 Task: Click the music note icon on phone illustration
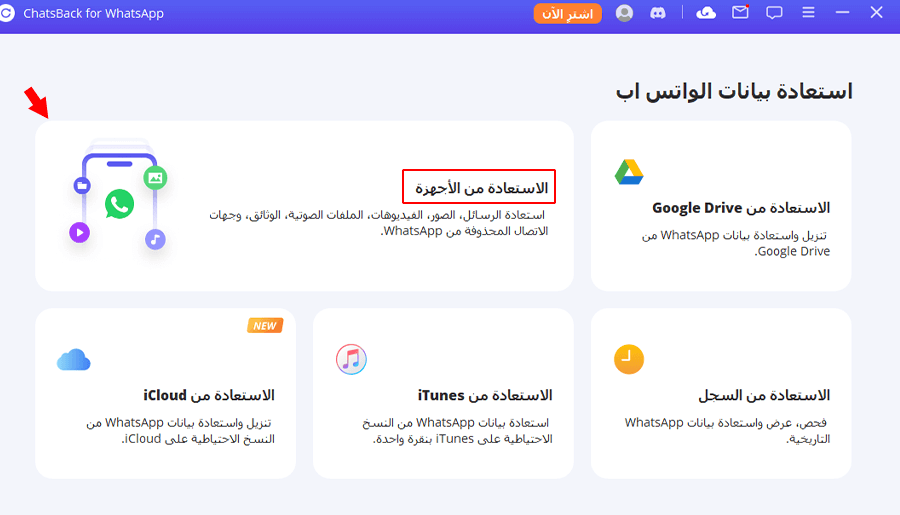(x=155, y=239)
